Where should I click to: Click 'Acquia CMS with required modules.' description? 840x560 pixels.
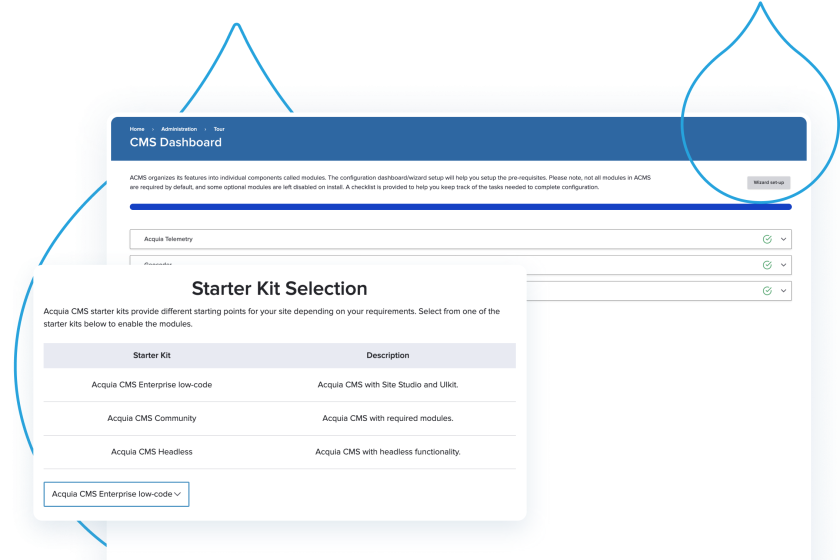point(388,419)
